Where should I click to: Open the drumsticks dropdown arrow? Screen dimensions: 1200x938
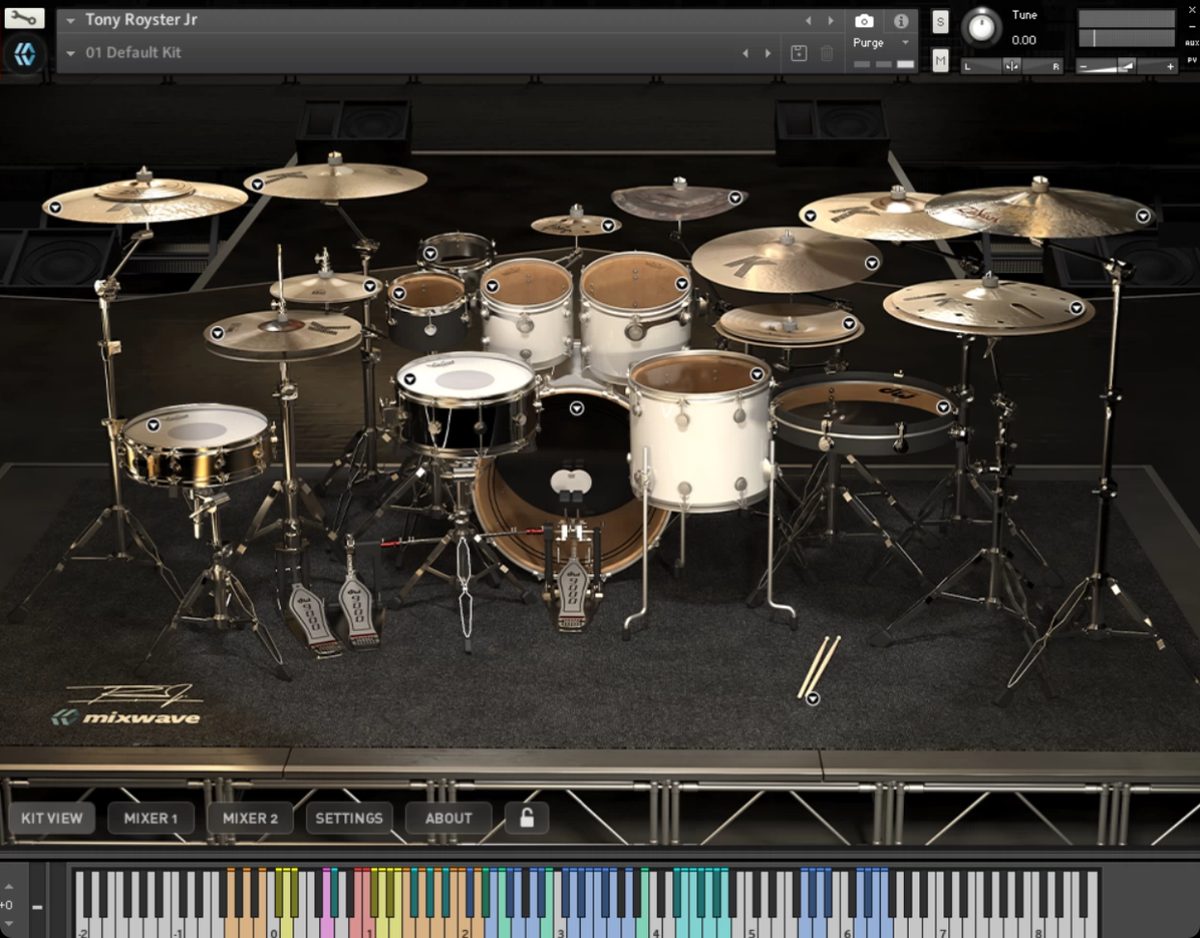813,698
